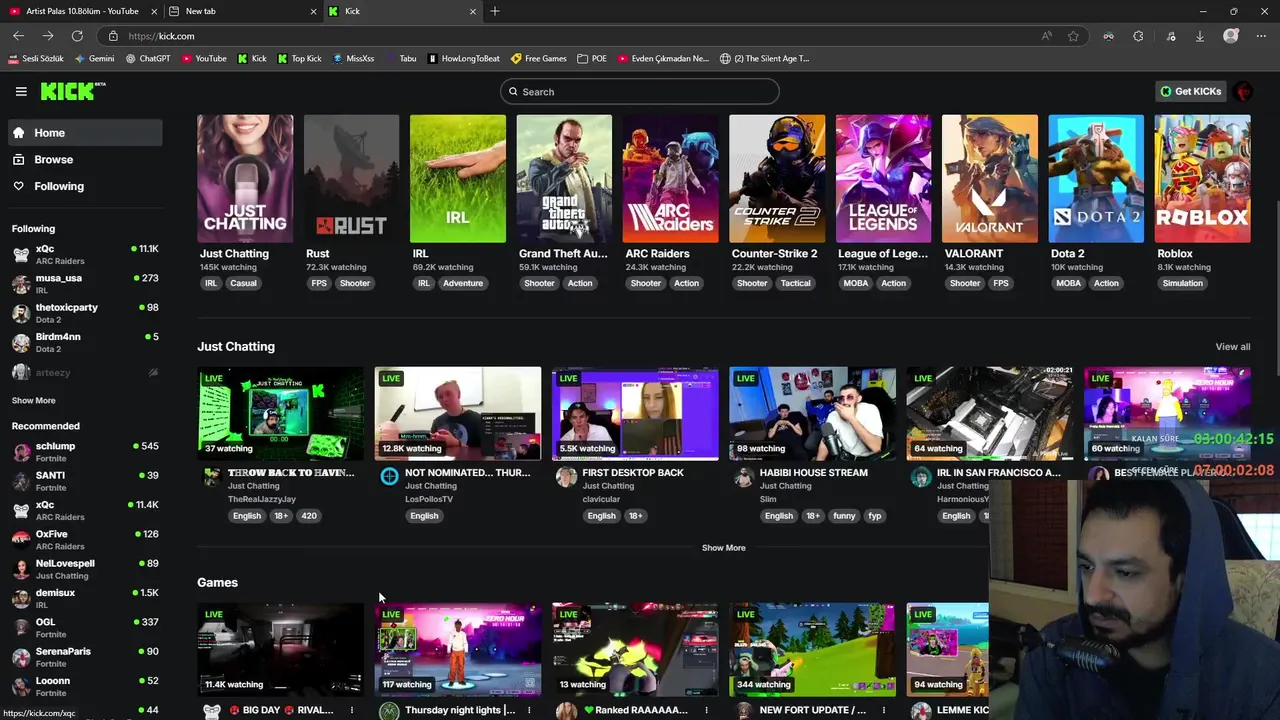Screen dimensions: 1280x720
Task: Select the Rust category card
Action: (351, 179)
